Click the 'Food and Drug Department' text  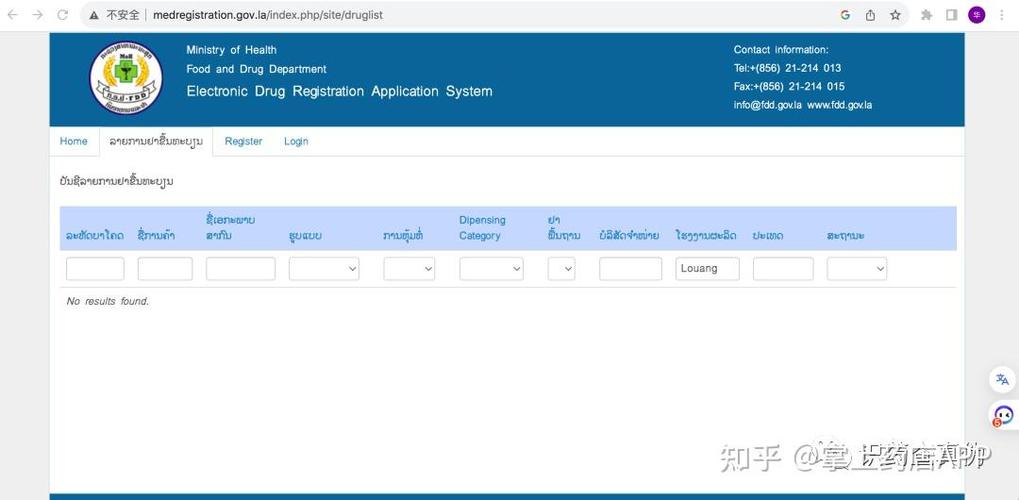[x=257, y=69]
